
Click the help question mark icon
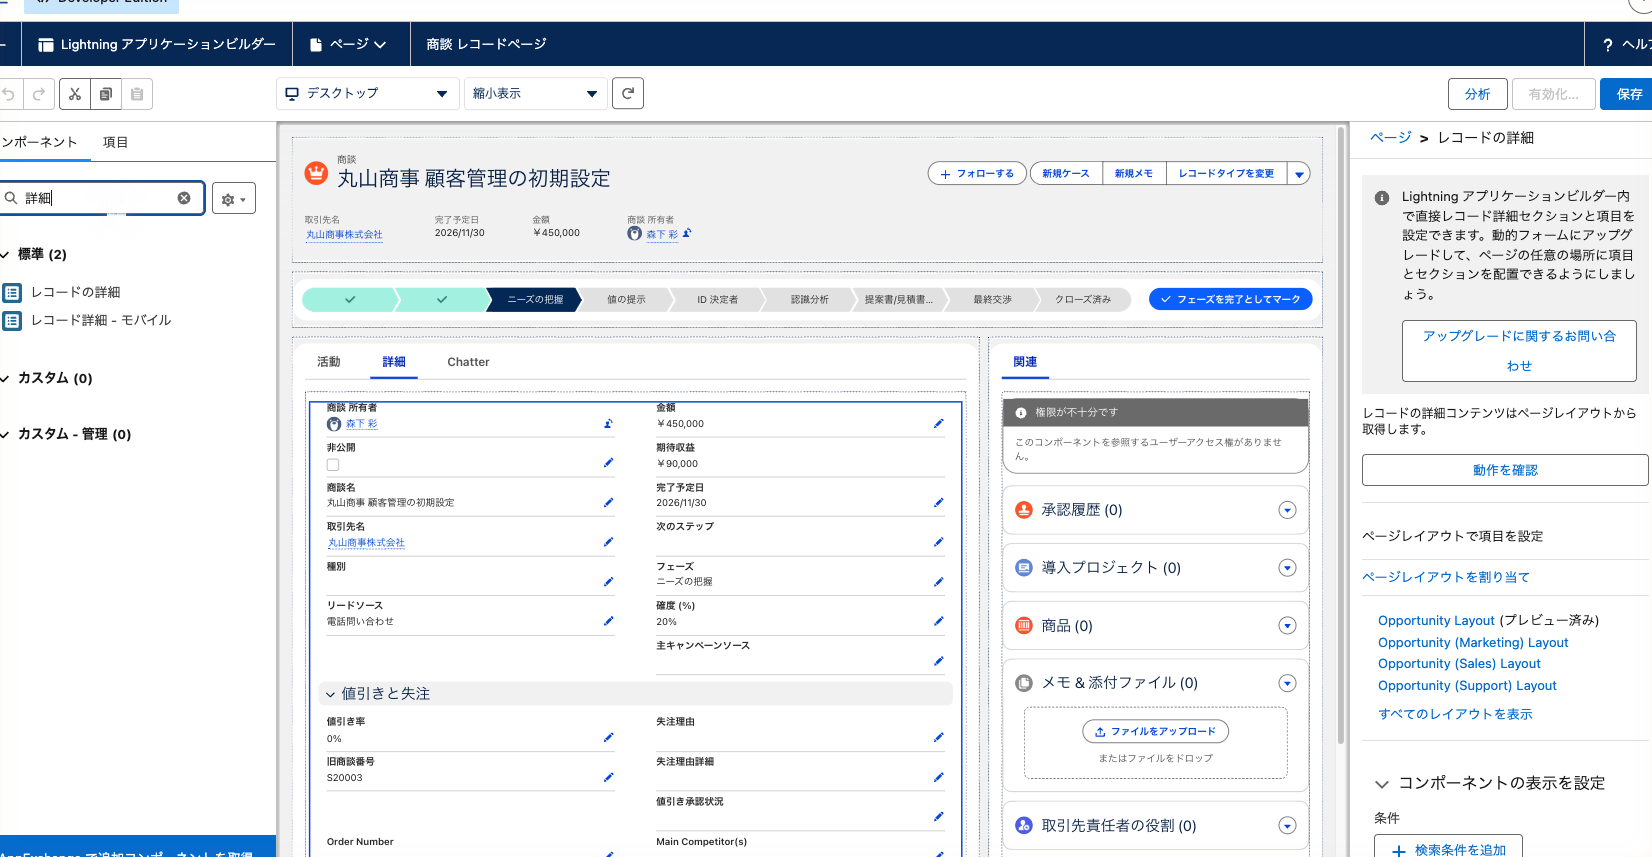tap(1607, 45)
